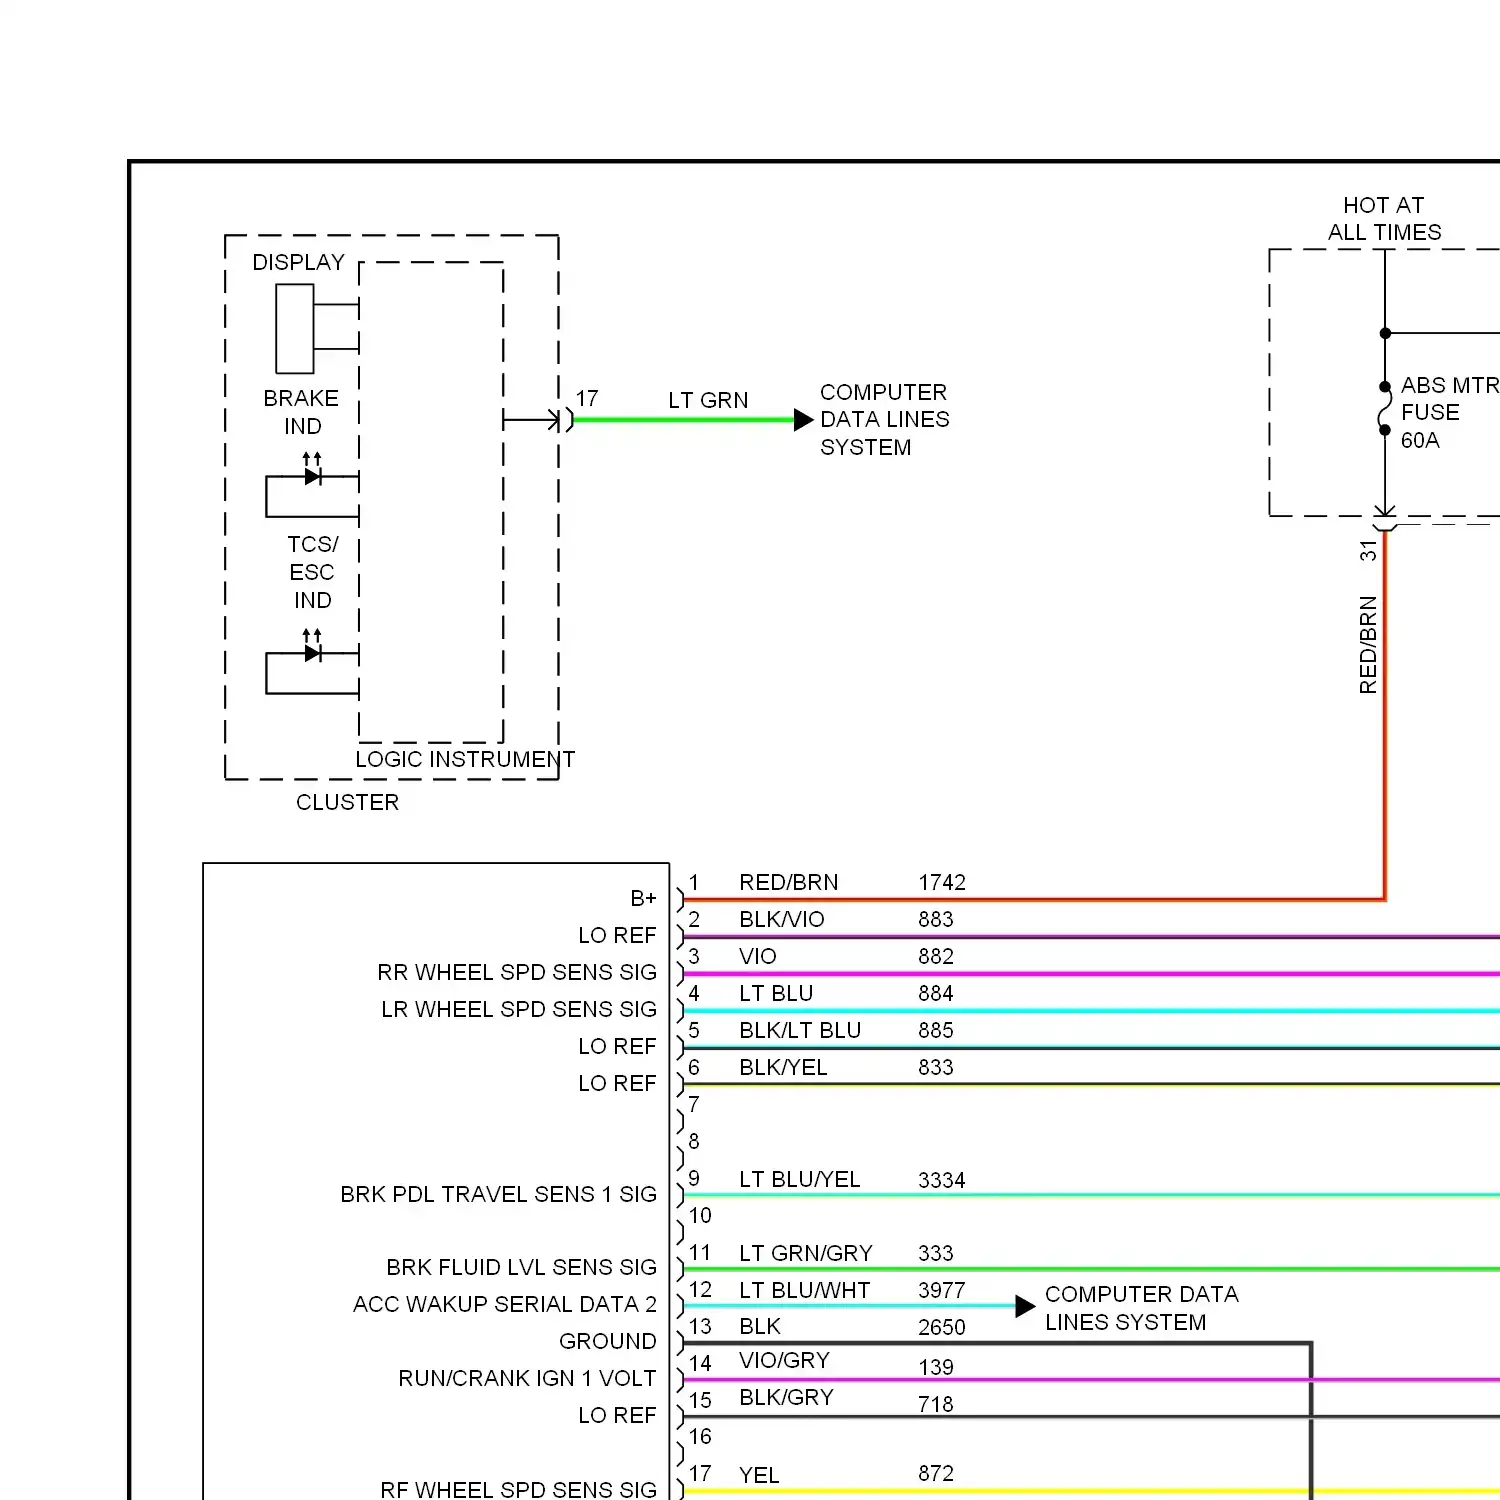The height and width of the screenshot is (1500, 1500).
Task: Click the ABS MTR FUSE 60A label
Action: (1450, 412)
